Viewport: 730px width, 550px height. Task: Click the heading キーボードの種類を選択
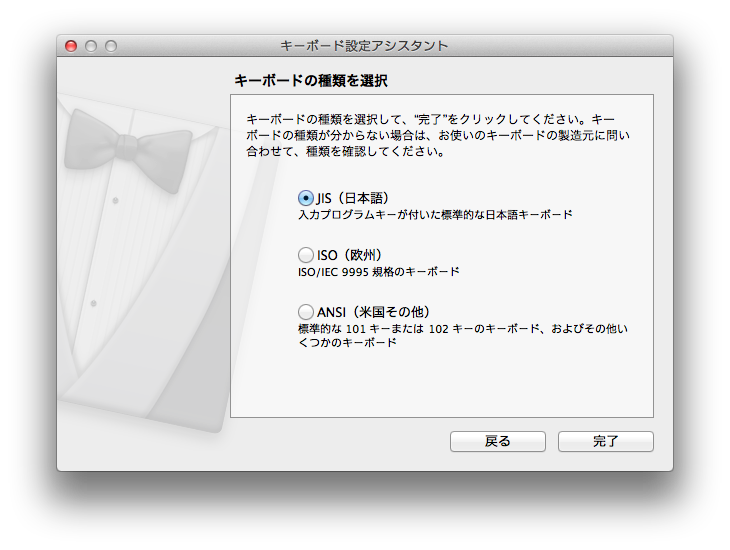[x=311, y=81]
